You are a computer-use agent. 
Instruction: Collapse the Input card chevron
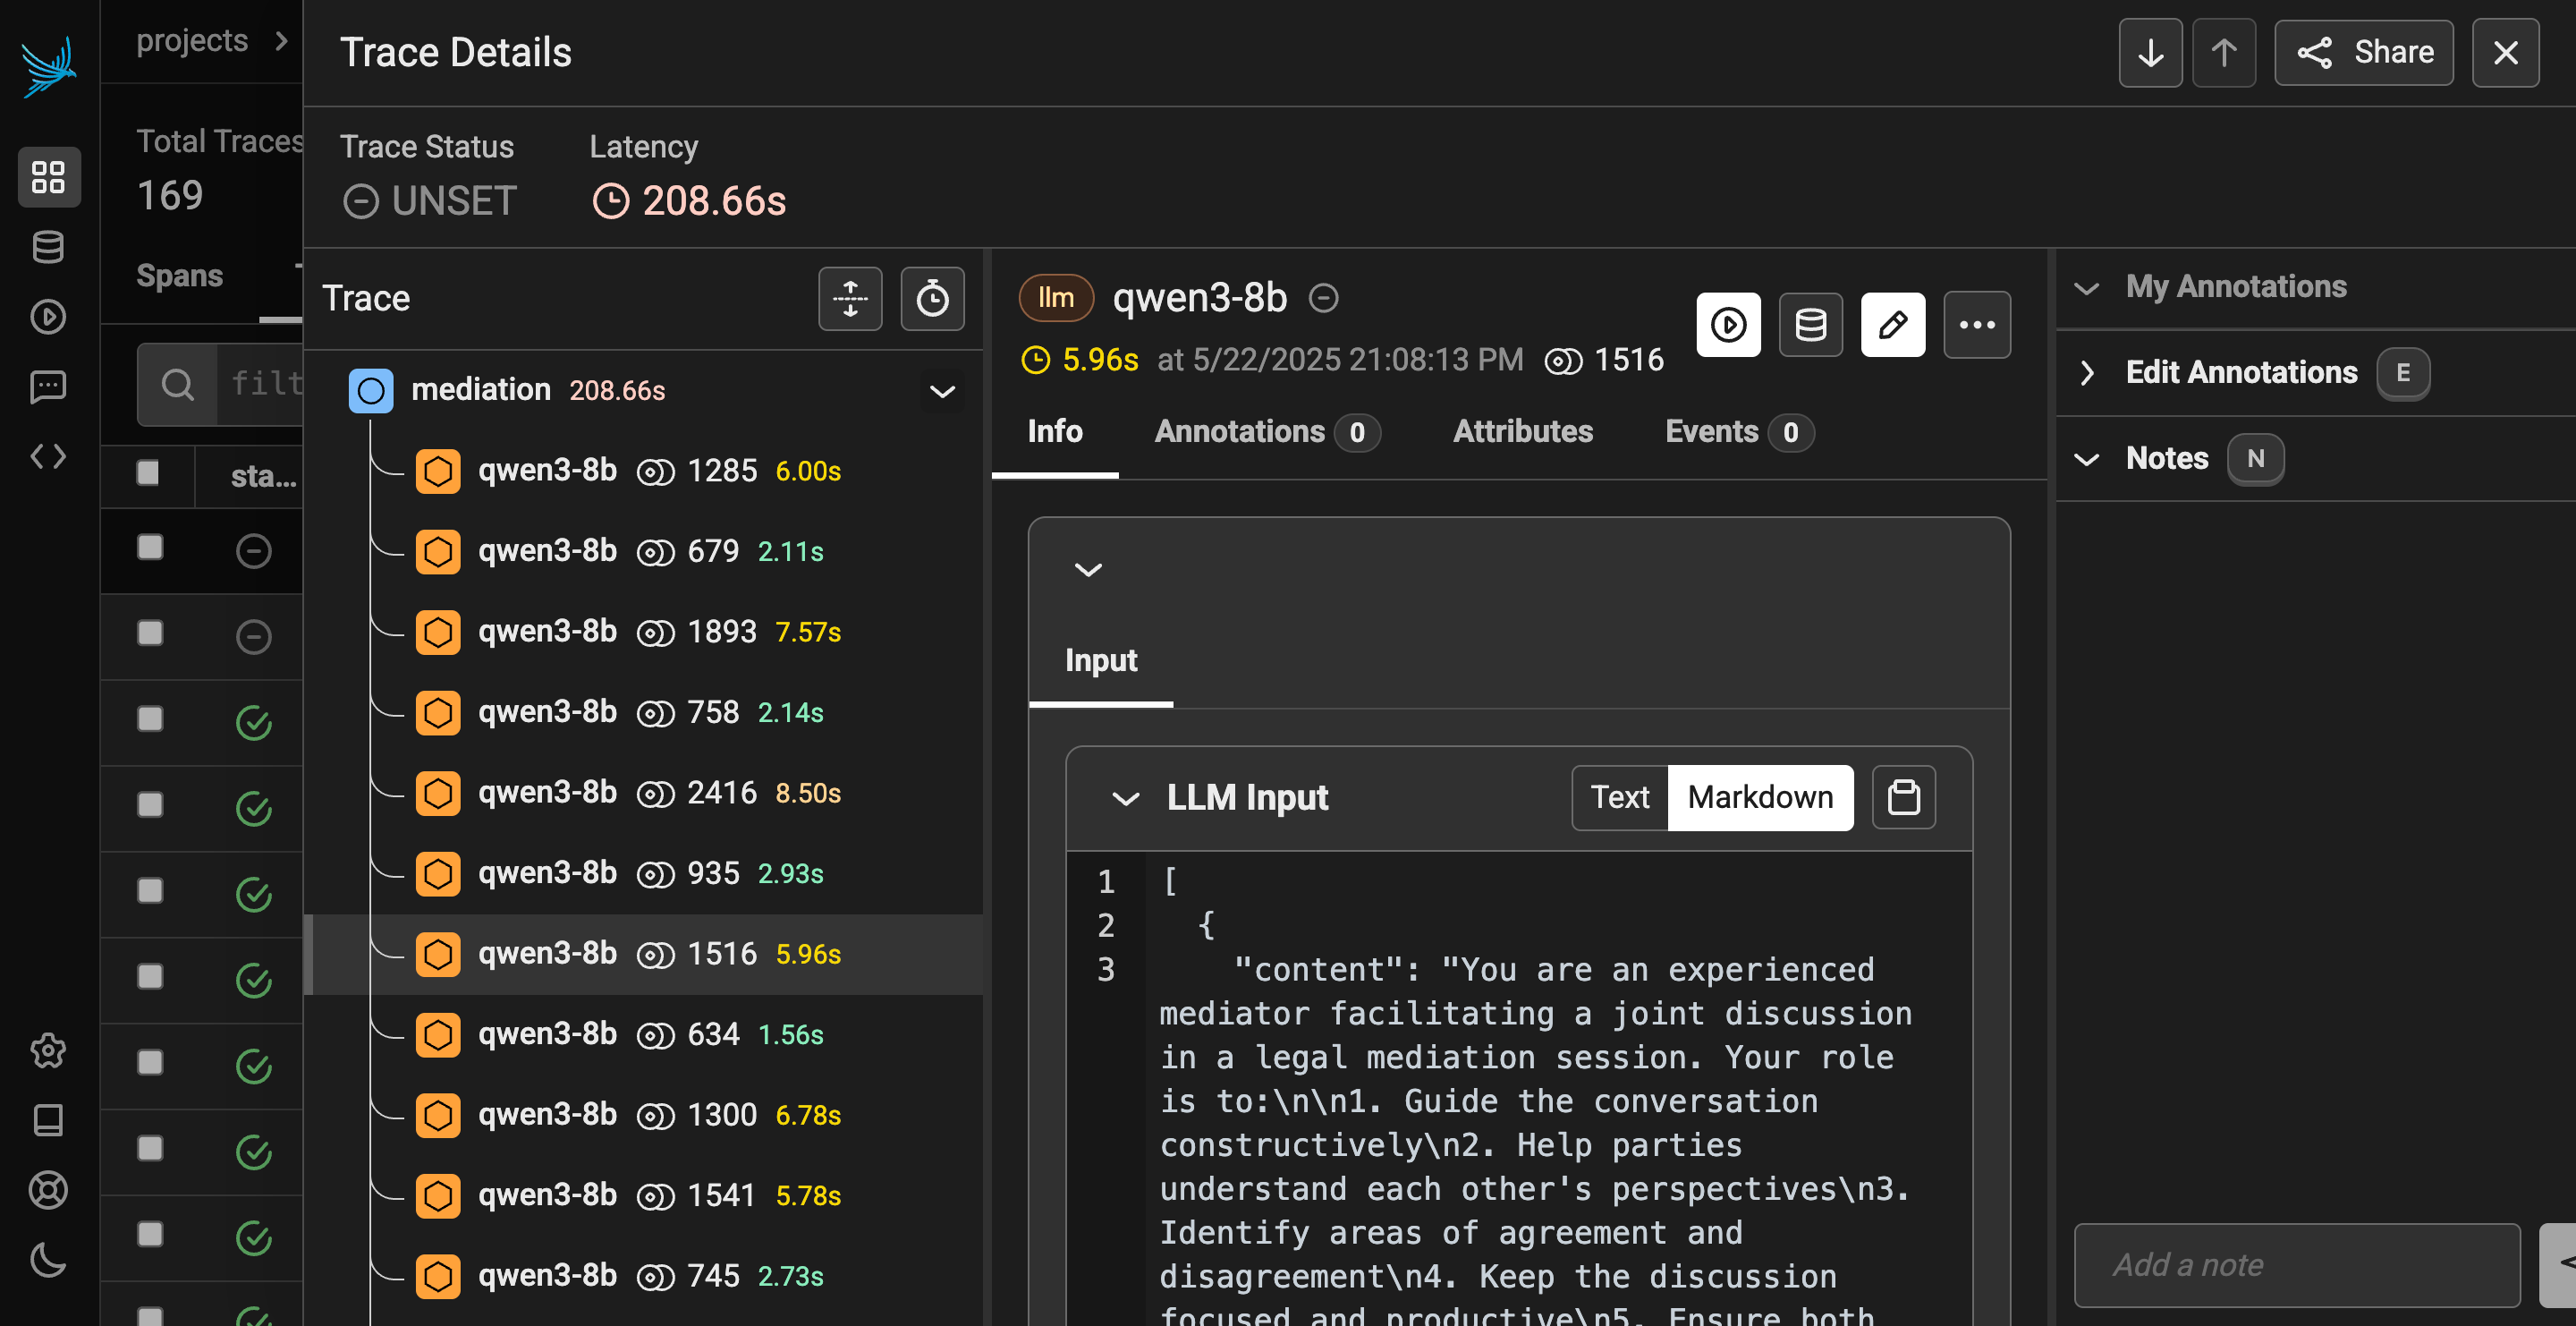click(1088, 570)
